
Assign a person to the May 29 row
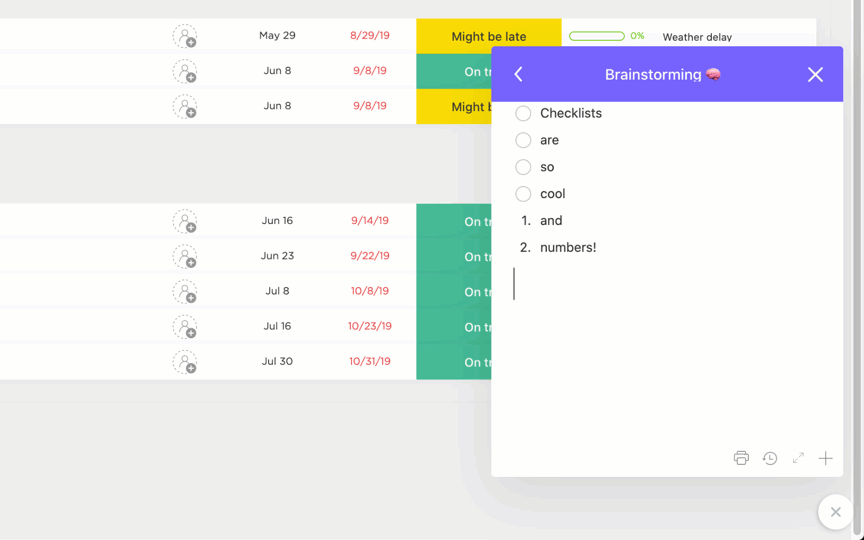click(x=185, y=36)
